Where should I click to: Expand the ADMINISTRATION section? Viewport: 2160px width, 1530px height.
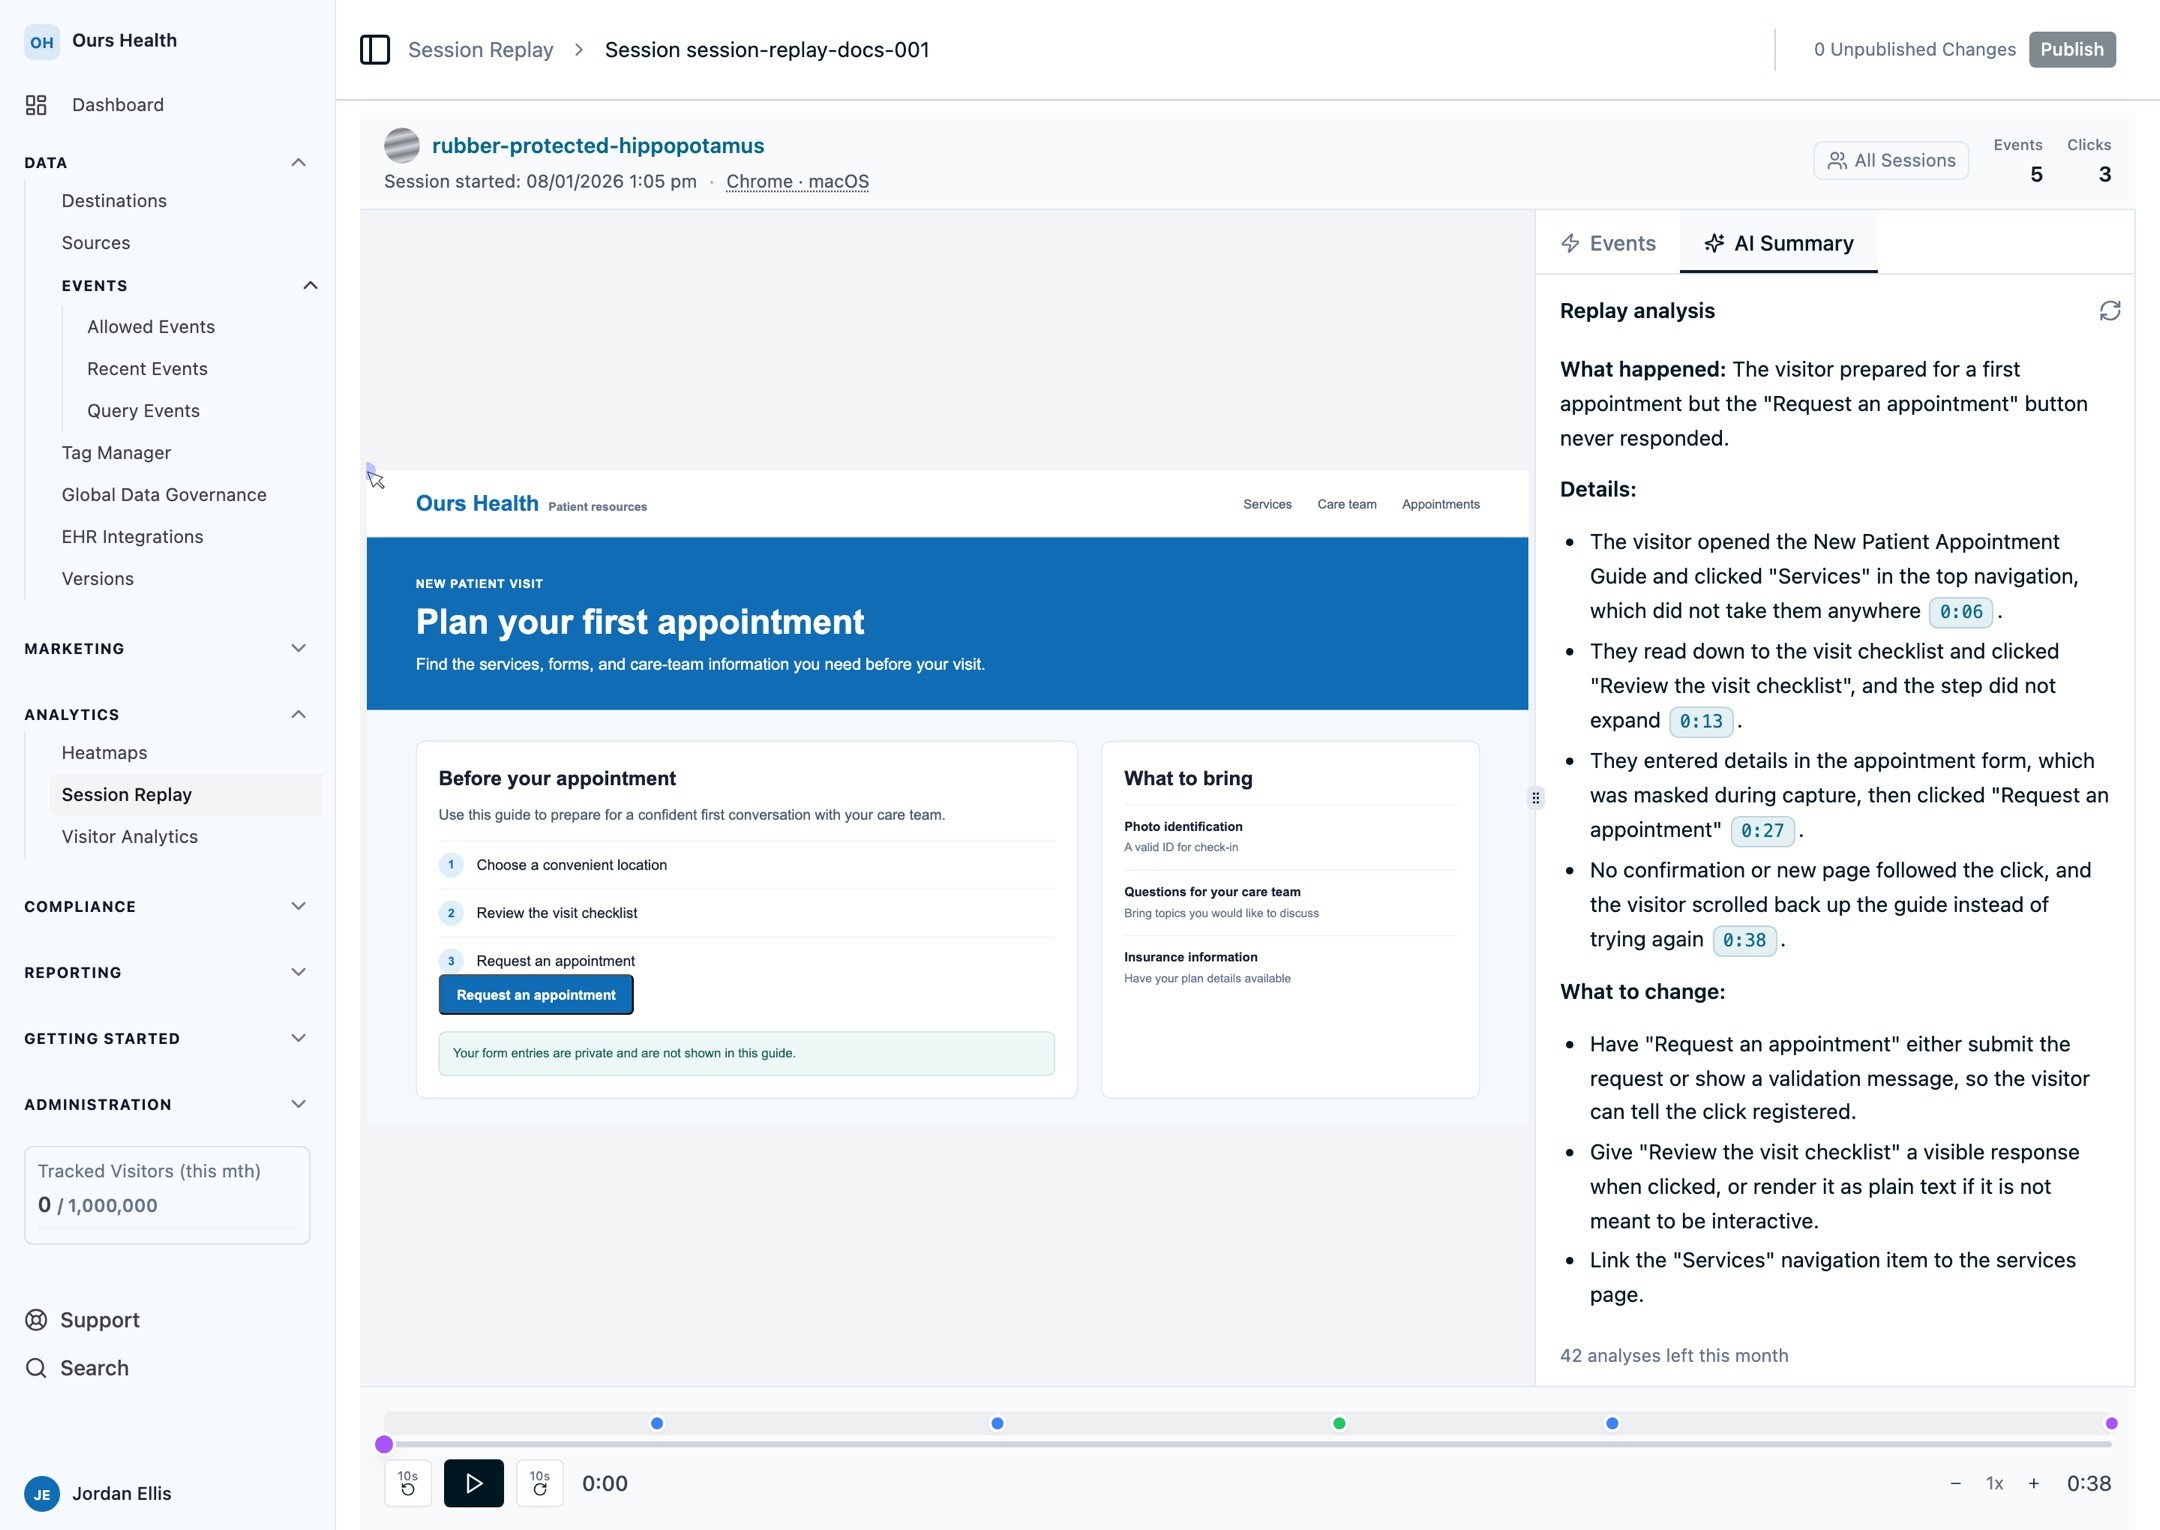[x=298, y=1105]
